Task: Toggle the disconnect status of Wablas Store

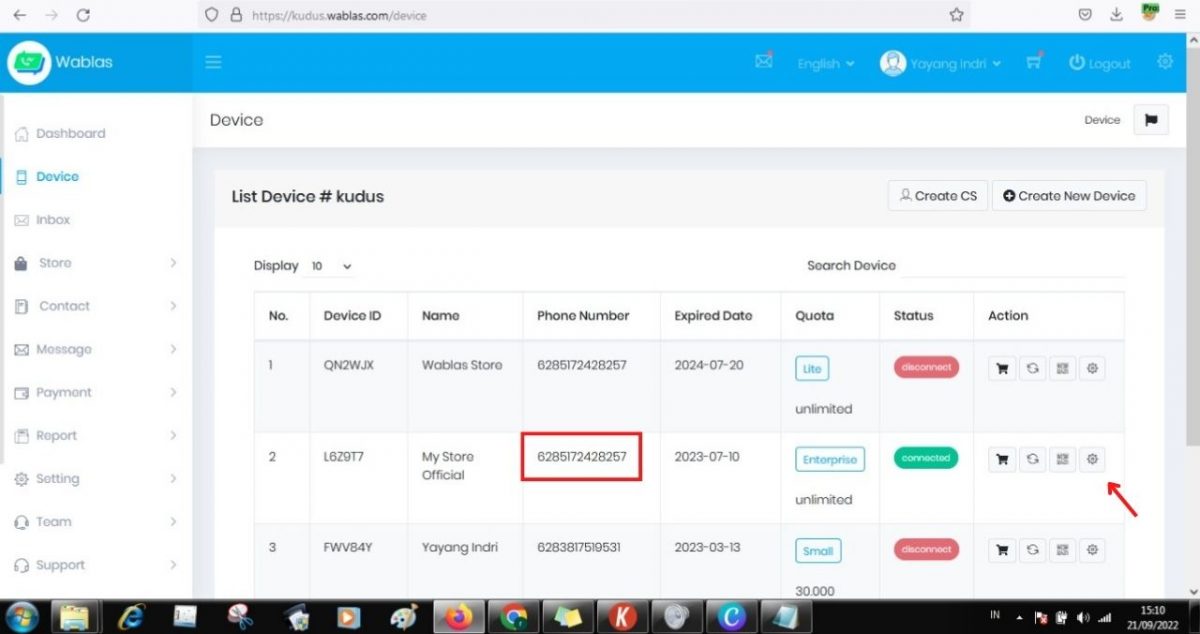Action: 925,367
